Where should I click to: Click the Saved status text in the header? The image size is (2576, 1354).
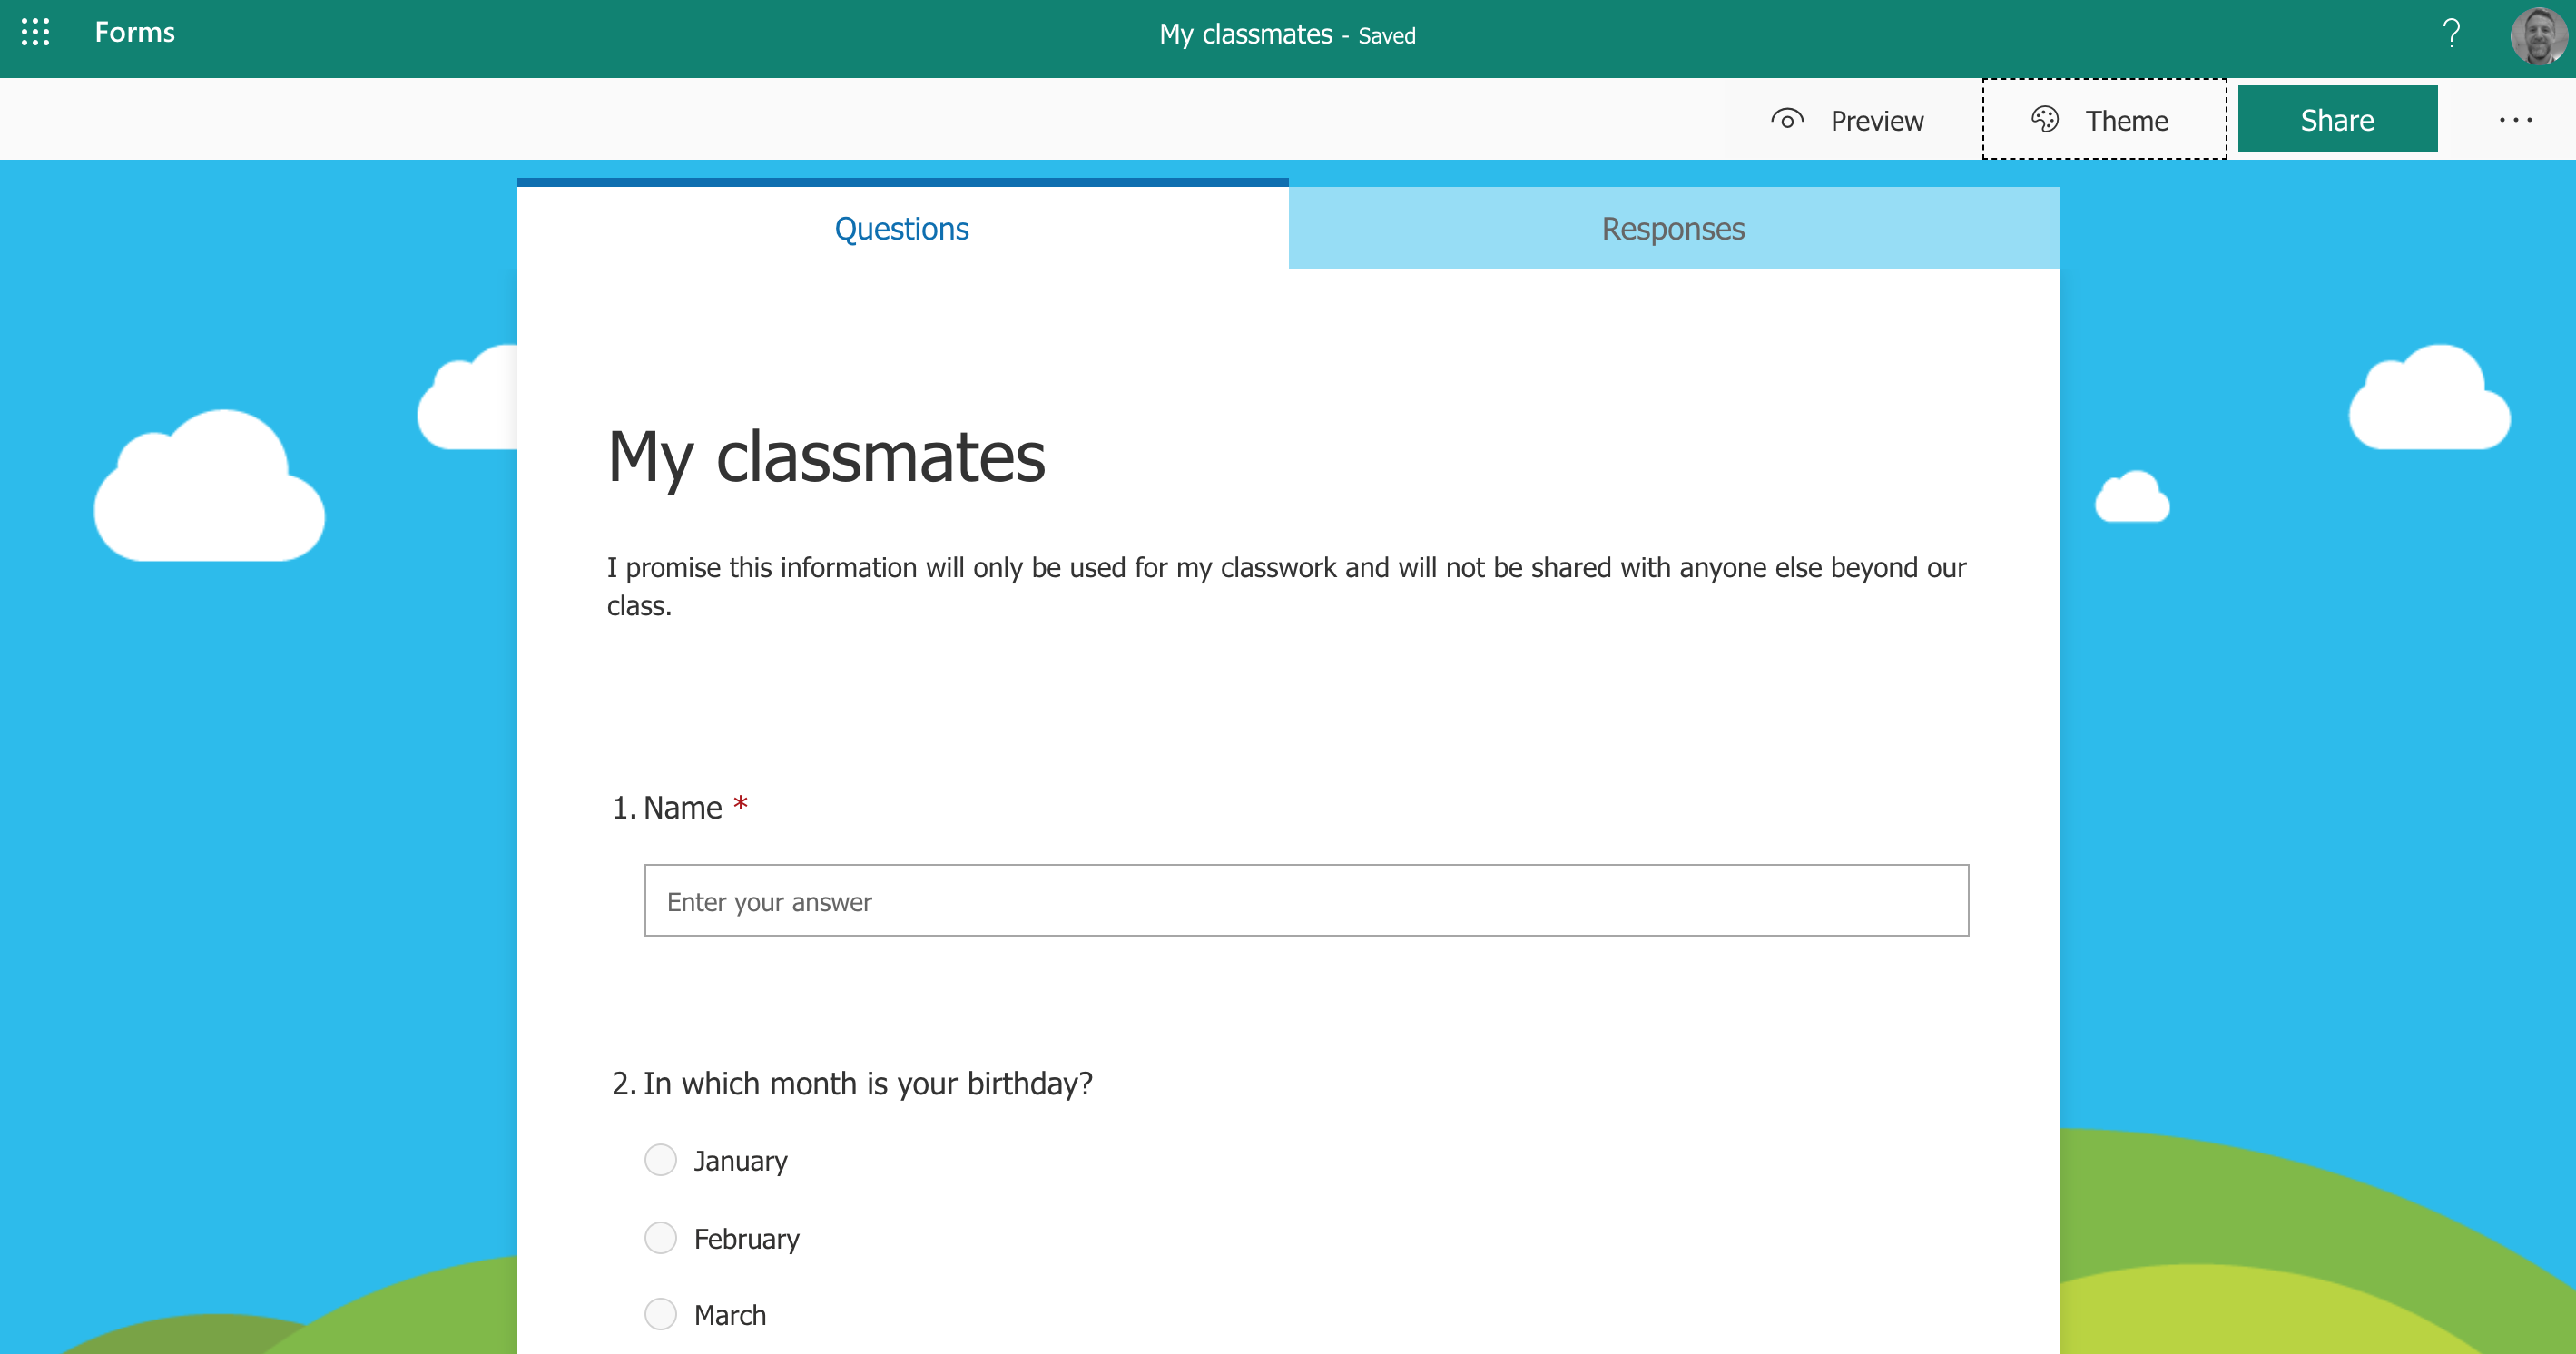coord(1386,36)
